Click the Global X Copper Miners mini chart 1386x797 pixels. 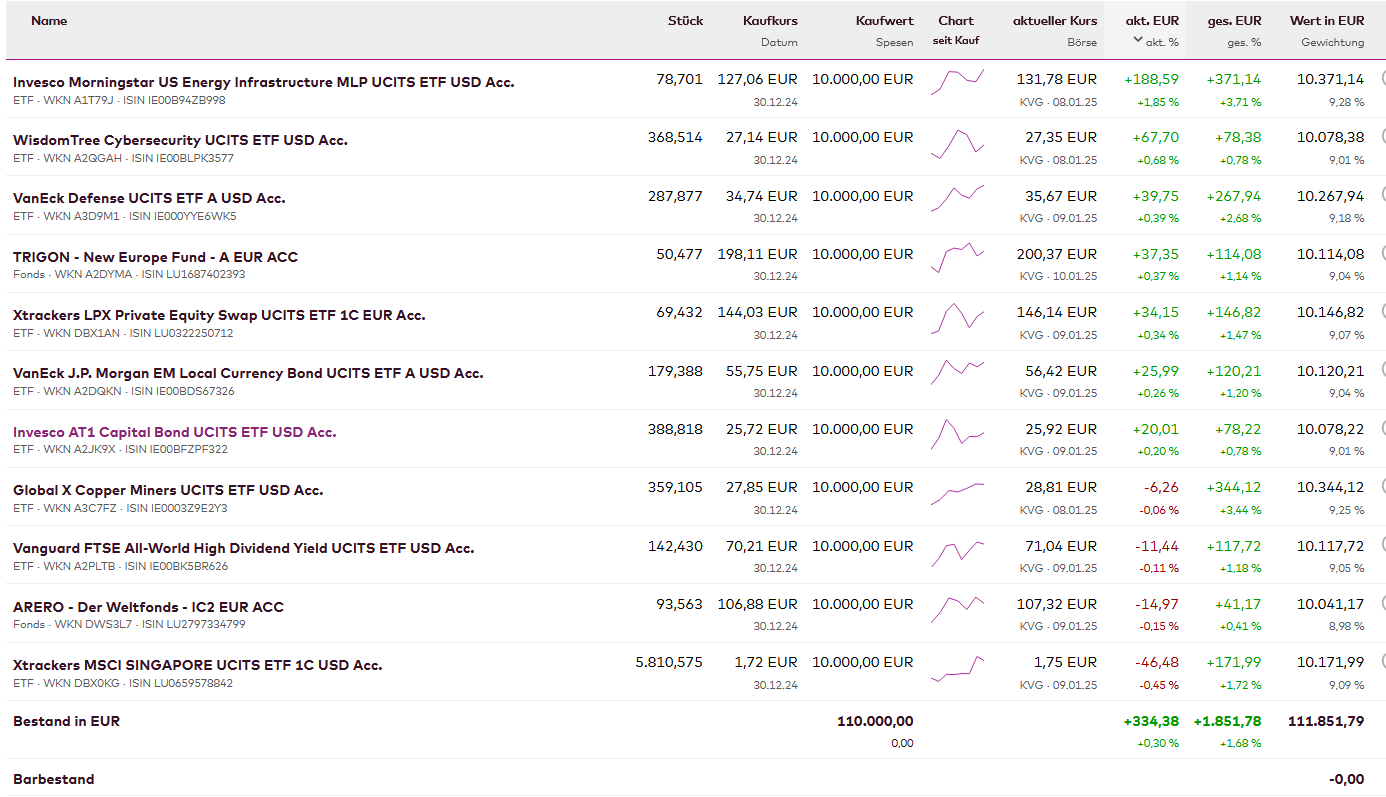pos(957,492)
